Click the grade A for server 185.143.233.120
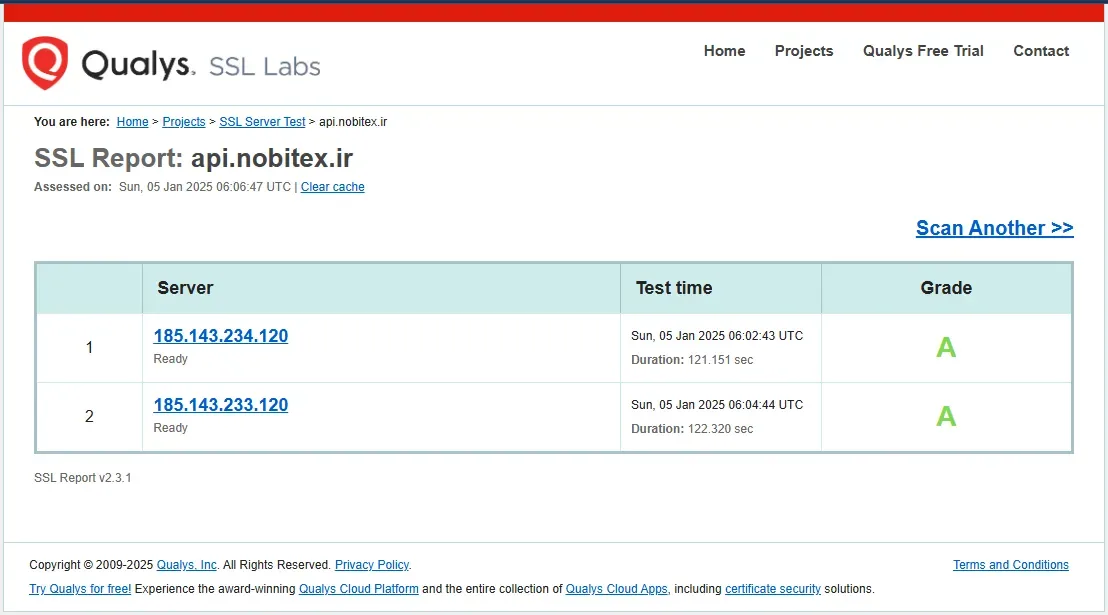The height and width of the screenshot is (615, 1108). pyautogui.click(x=946, y=416)
